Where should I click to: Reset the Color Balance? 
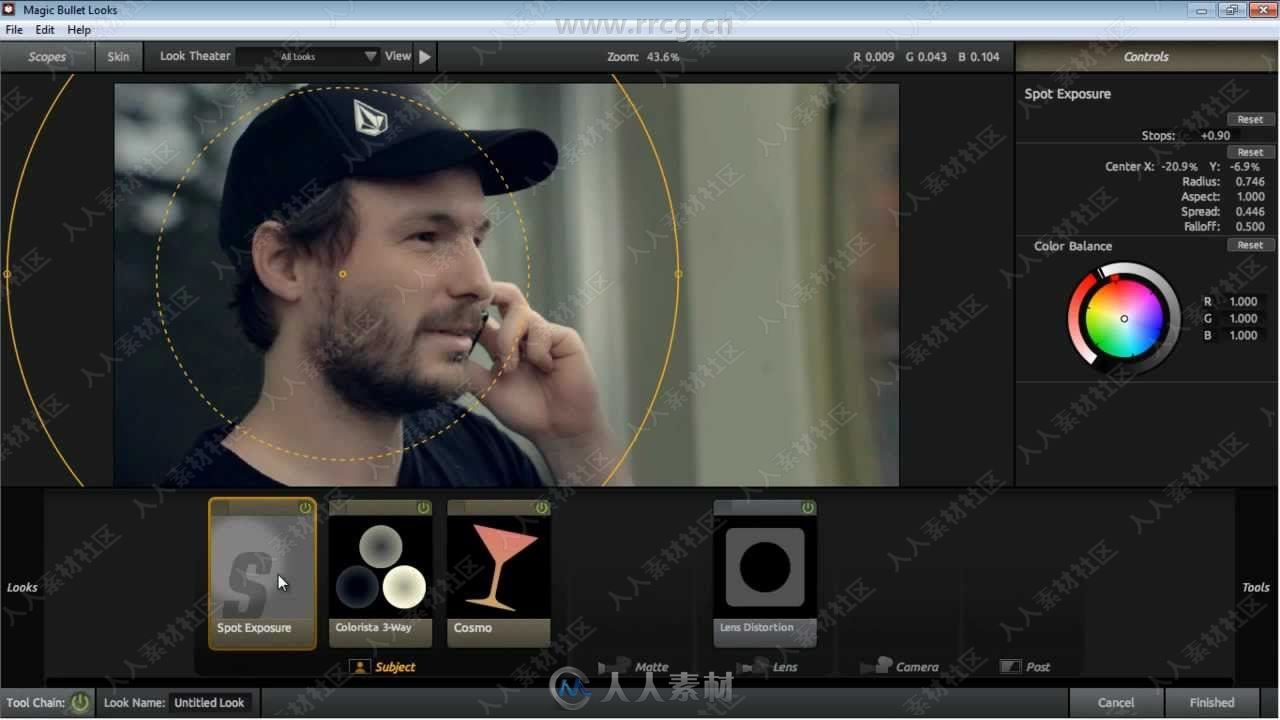point(1250,245)
